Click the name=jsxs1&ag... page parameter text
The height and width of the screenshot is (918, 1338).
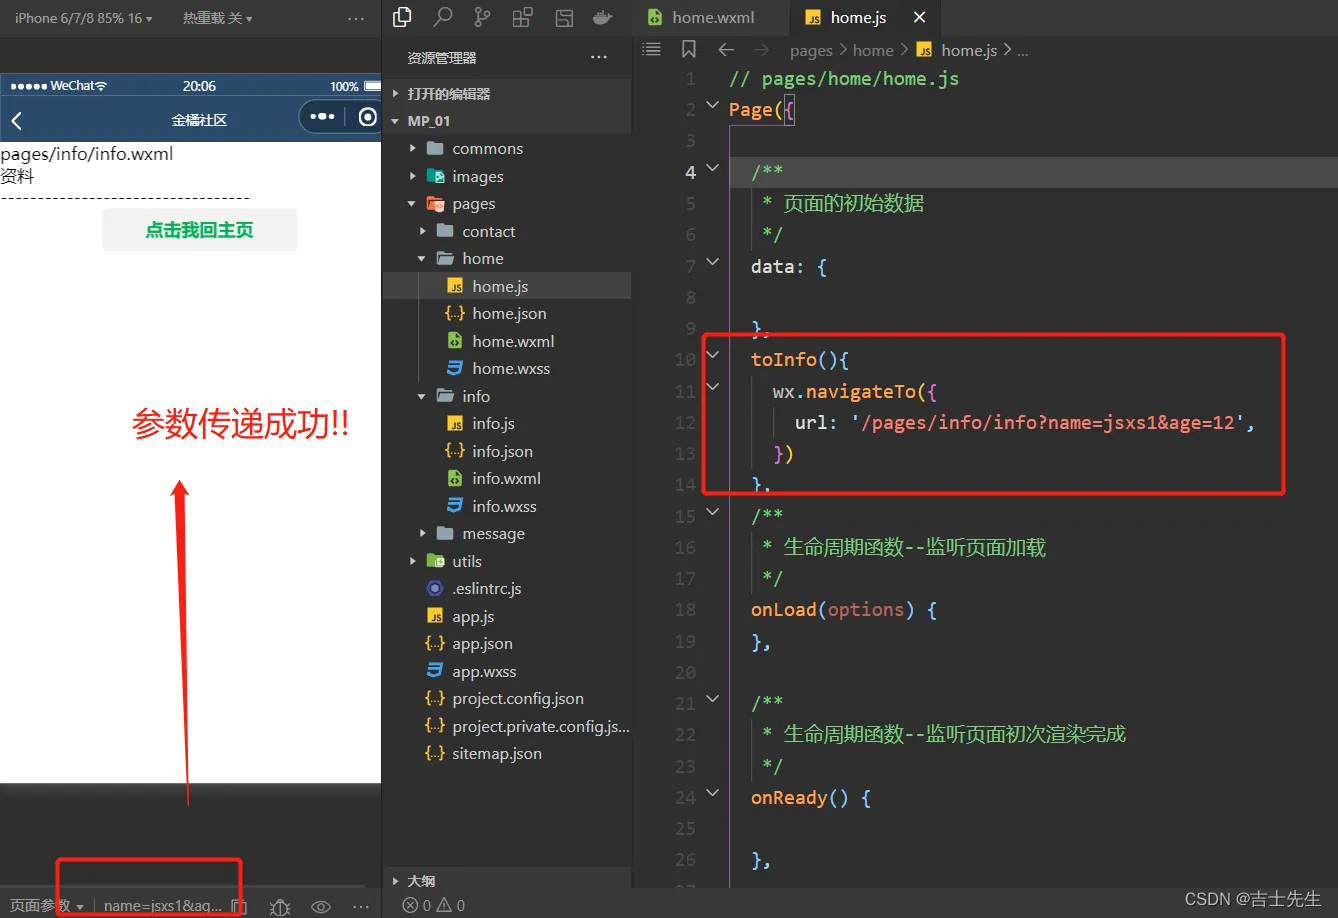pyautogui.click(x=163, y=906)
